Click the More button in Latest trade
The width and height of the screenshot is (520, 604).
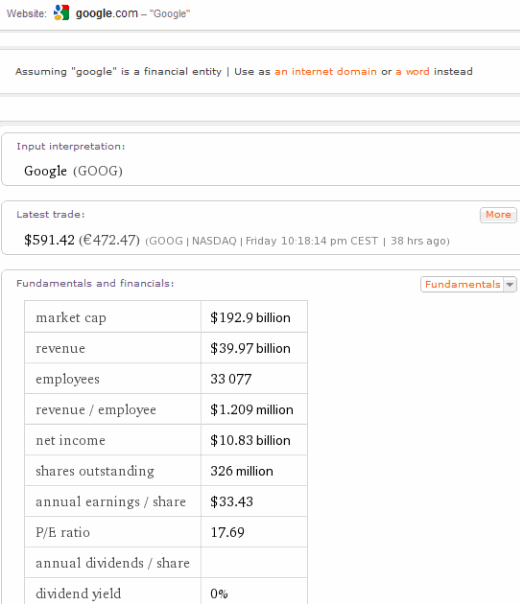498,215
